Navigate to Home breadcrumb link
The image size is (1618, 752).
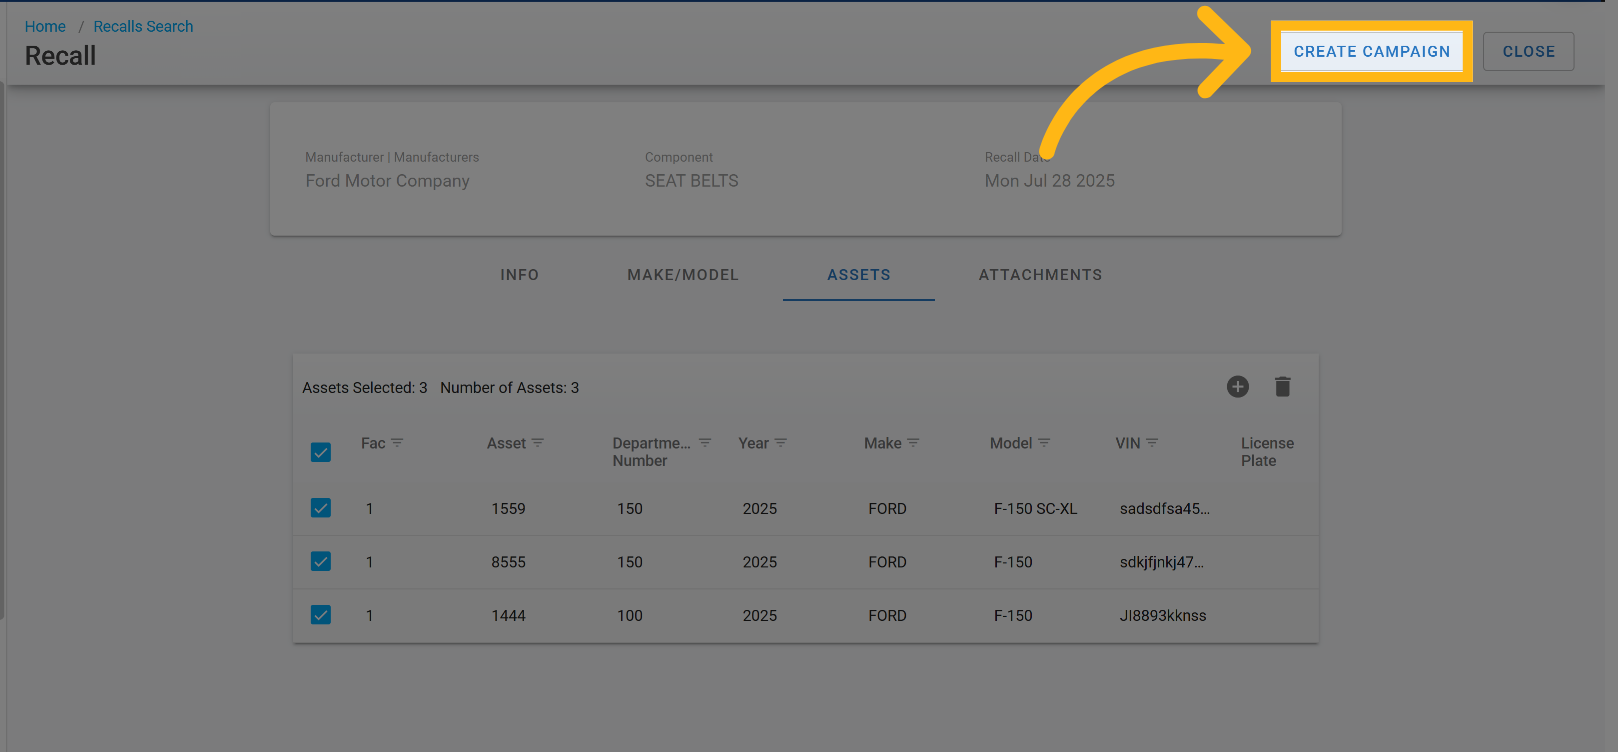click(45, 27)
